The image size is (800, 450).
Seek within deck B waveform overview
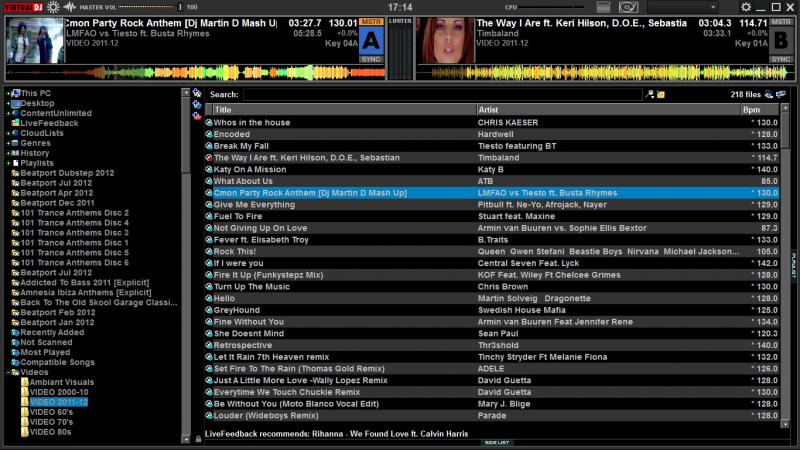[605, 72]
